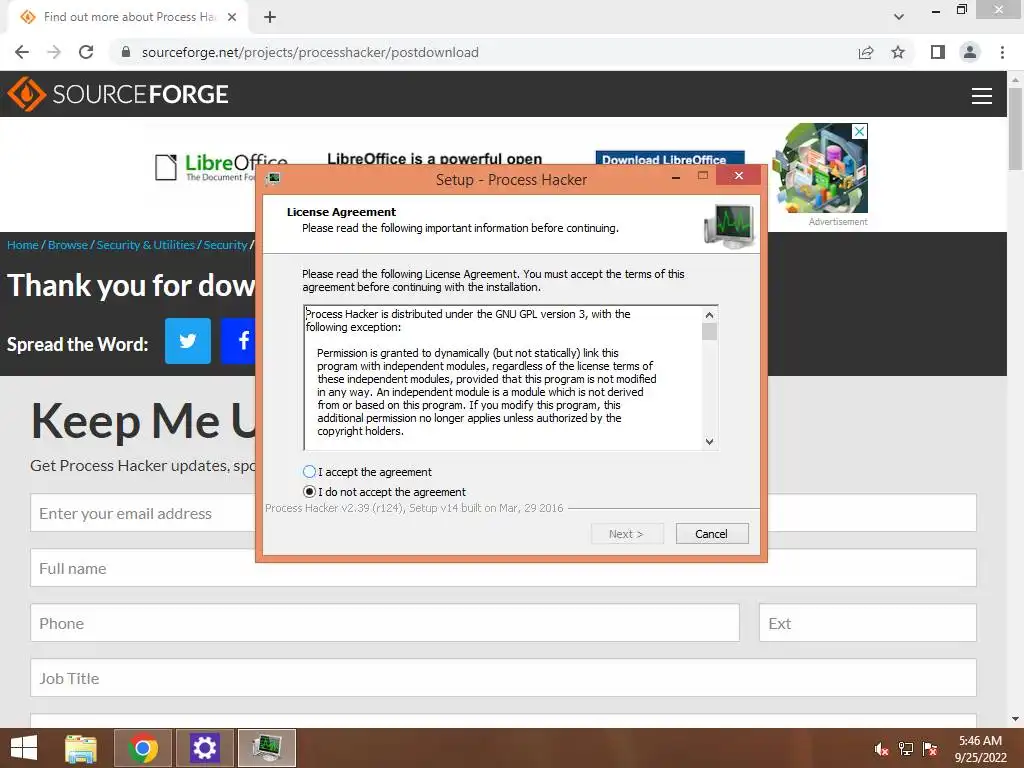
Task: Click the Process Hacker setup title bar icon
Action: pos(272,178)
